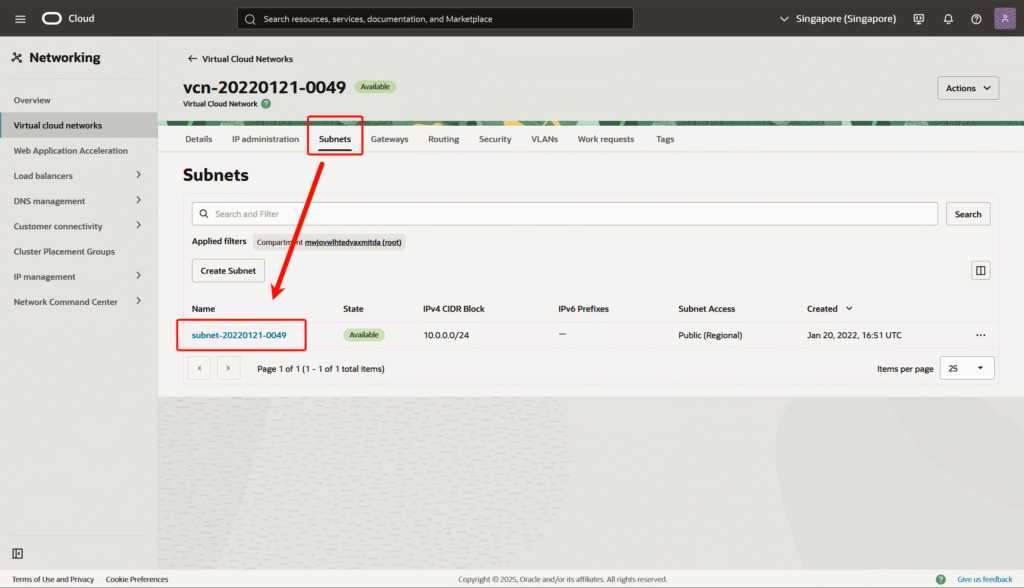Viewport: 1024px width, 588px height.
Task: Open the Items per page dropdown
Action: pos(967,369)
